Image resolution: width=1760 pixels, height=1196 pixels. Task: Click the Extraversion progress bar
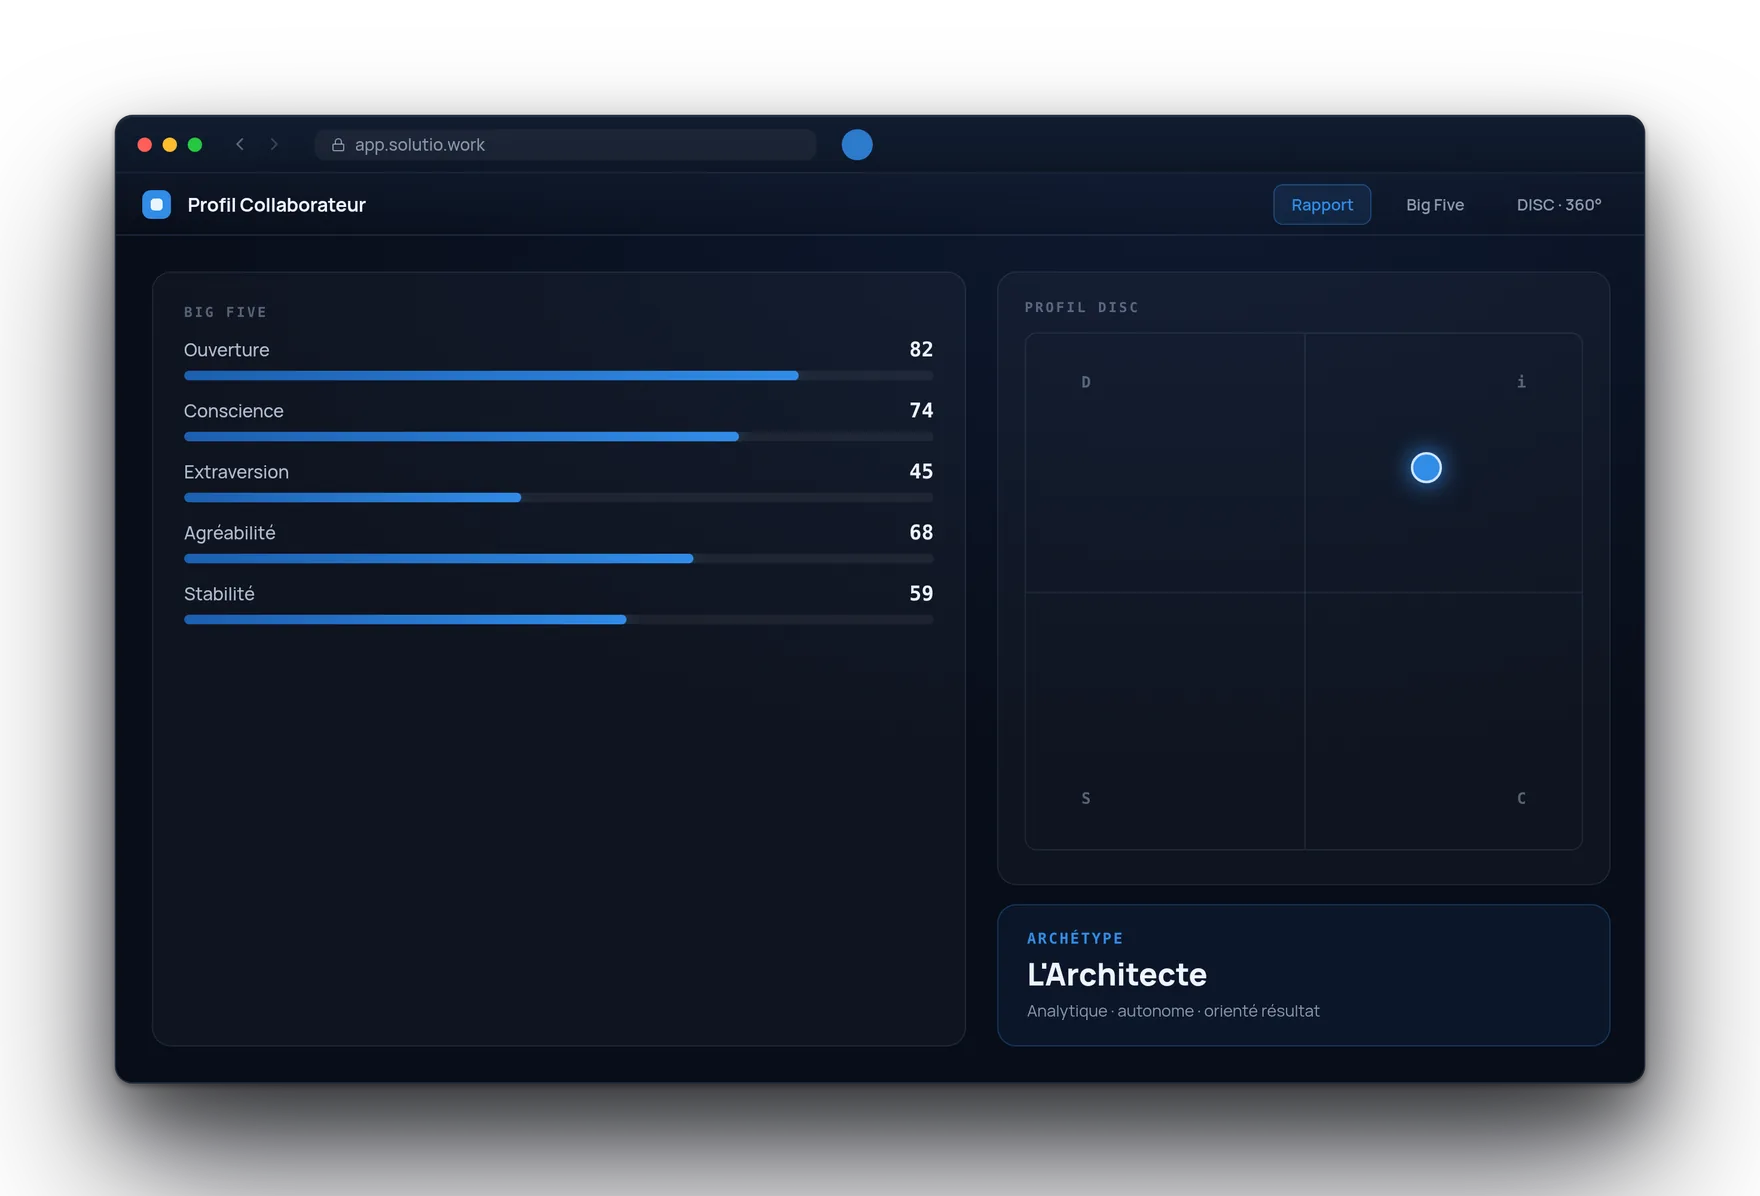558,498
